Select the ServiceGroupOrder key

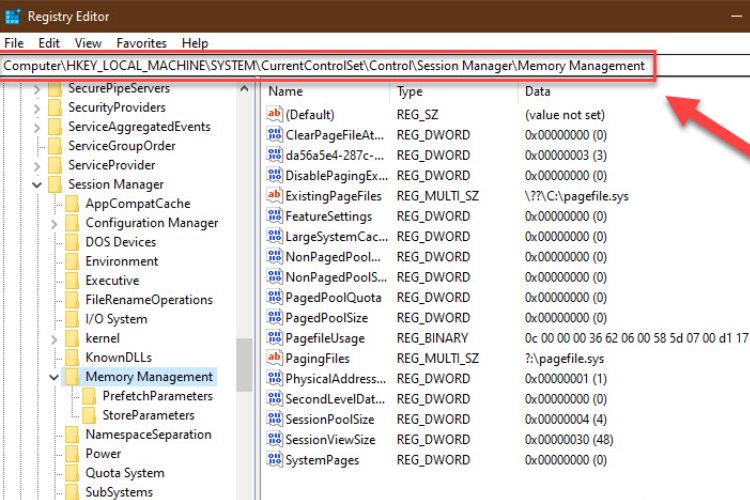121,145
